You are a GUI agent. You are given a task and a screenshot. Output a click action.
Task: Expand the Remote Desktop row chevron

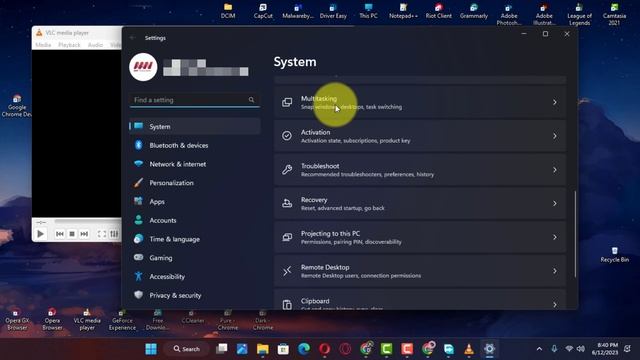[x=555, y=271]
